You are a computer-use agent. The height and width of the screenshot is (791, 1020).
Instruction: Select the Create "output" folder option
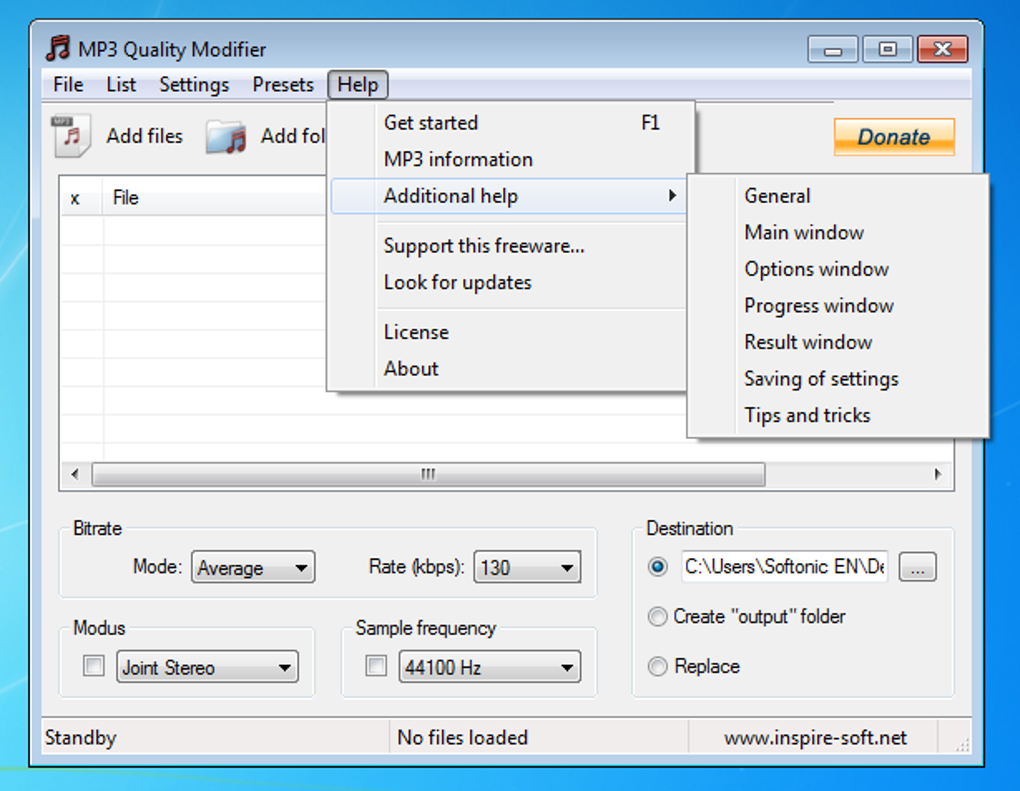point(658,617)
